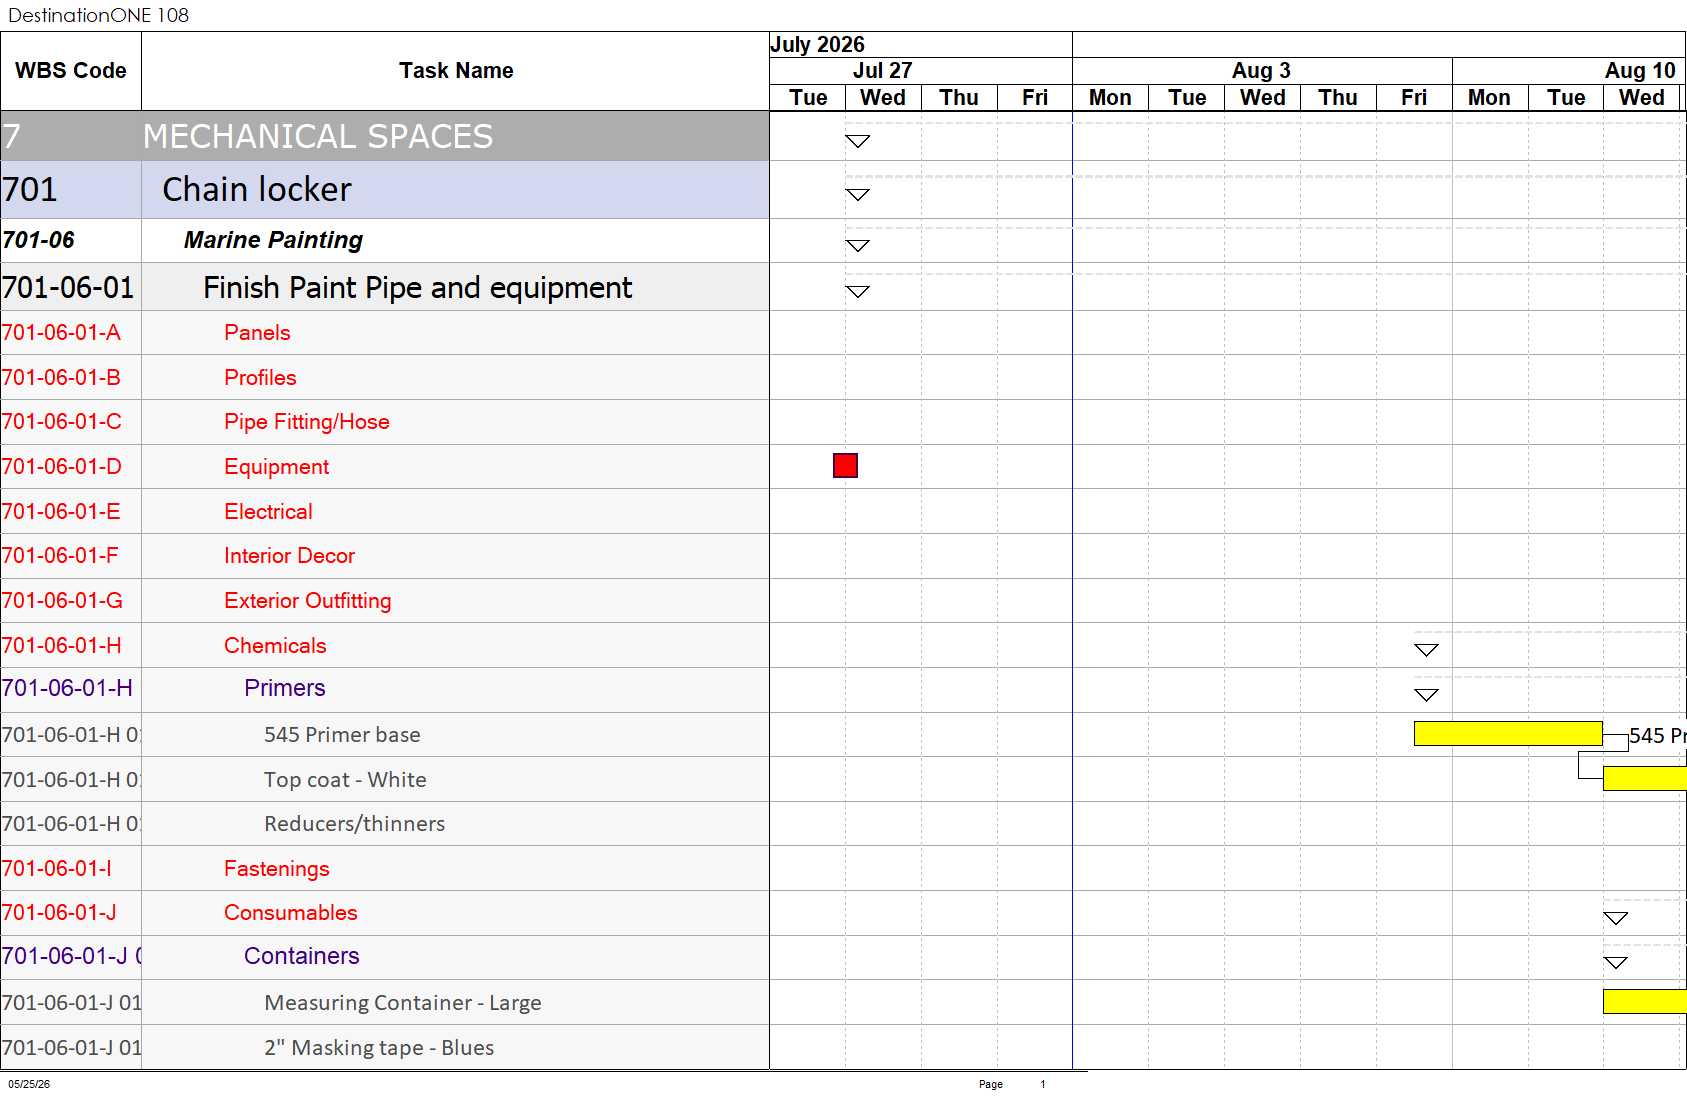Select the Fastenings task name
This screenshot has width=1687, height=1097.
pos(276,869)
